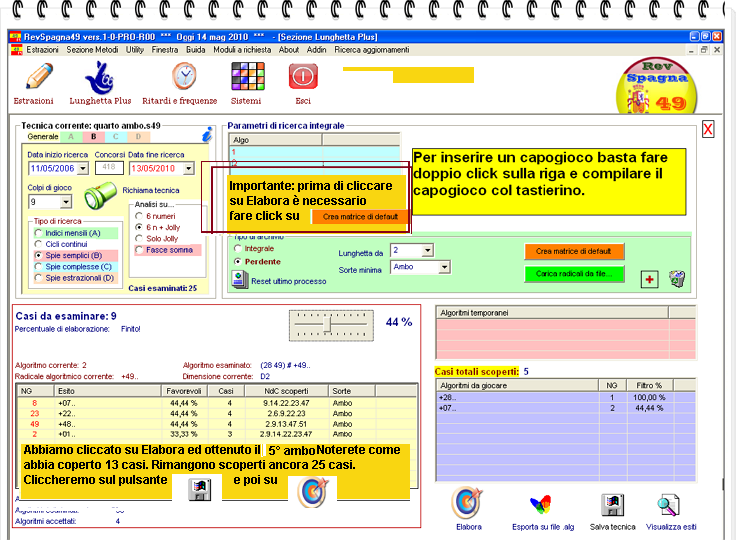Click the RevSpagna 49 logo badge
The width and height of the screenshot is (736, 540).
656,86
